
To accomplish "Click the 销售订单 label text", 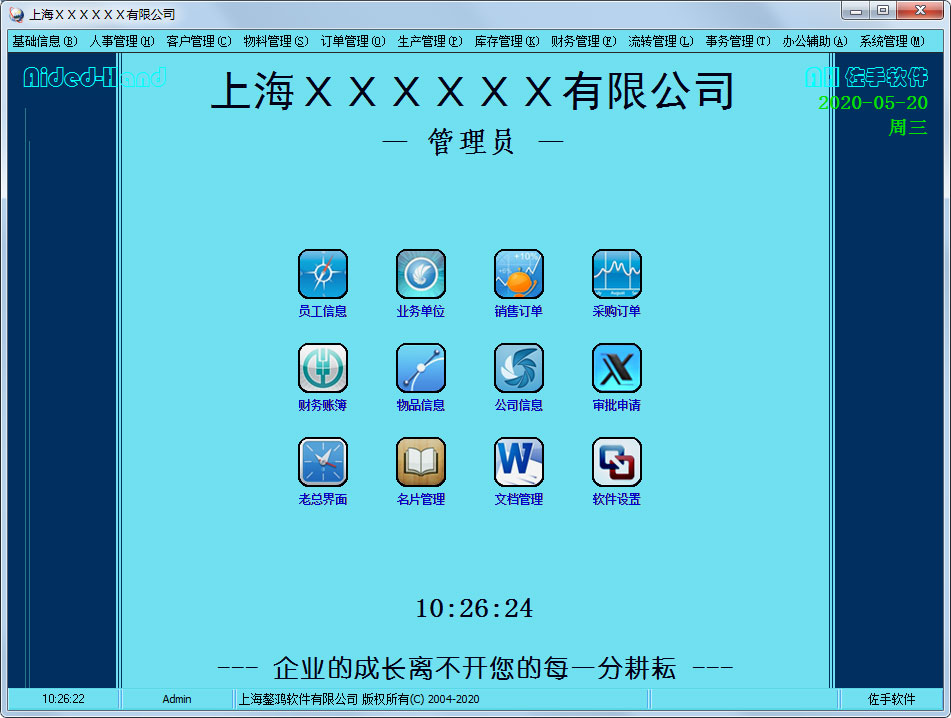I will (x=519, y=312).
